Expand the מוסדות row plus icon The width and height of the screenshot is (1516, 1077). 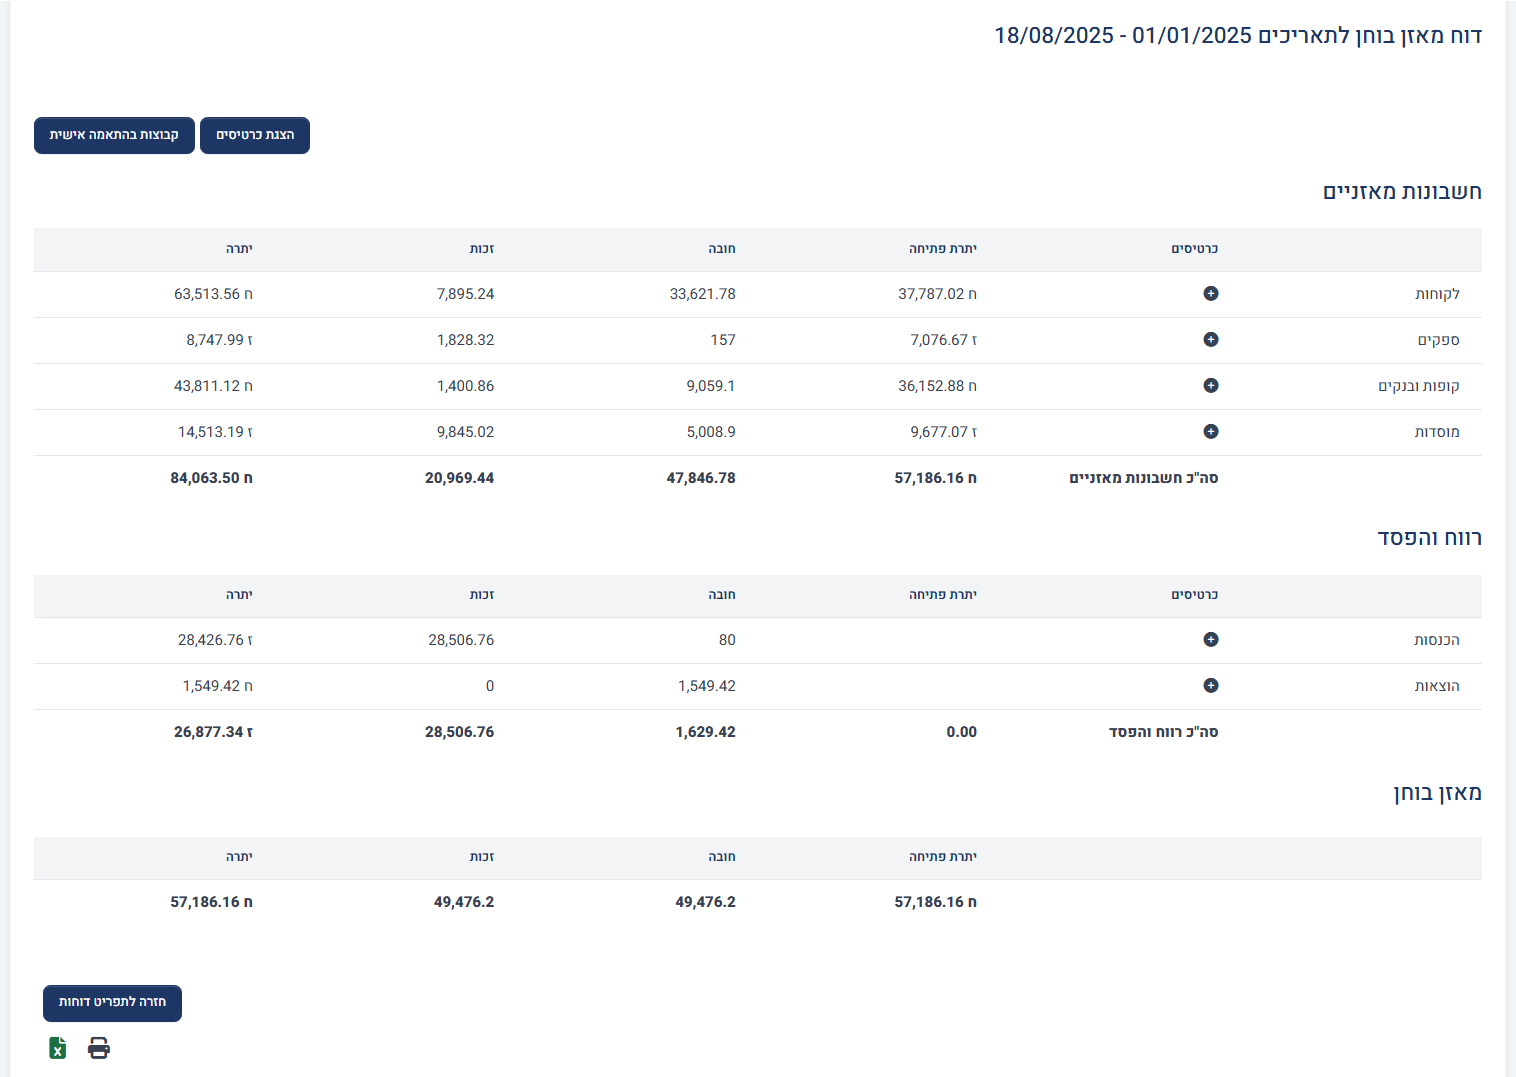click(x=1210, y=432)
